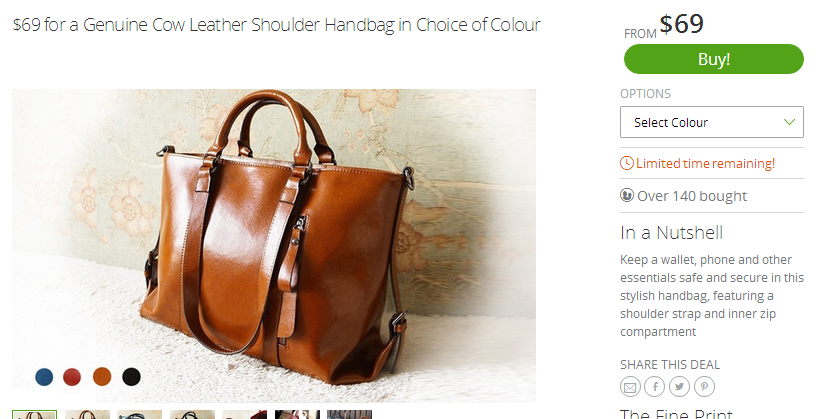Image resolution: width=840 pixels, height=419 pixels.
Task: Share this deal on Pinterest
Action: coord(704,386)
